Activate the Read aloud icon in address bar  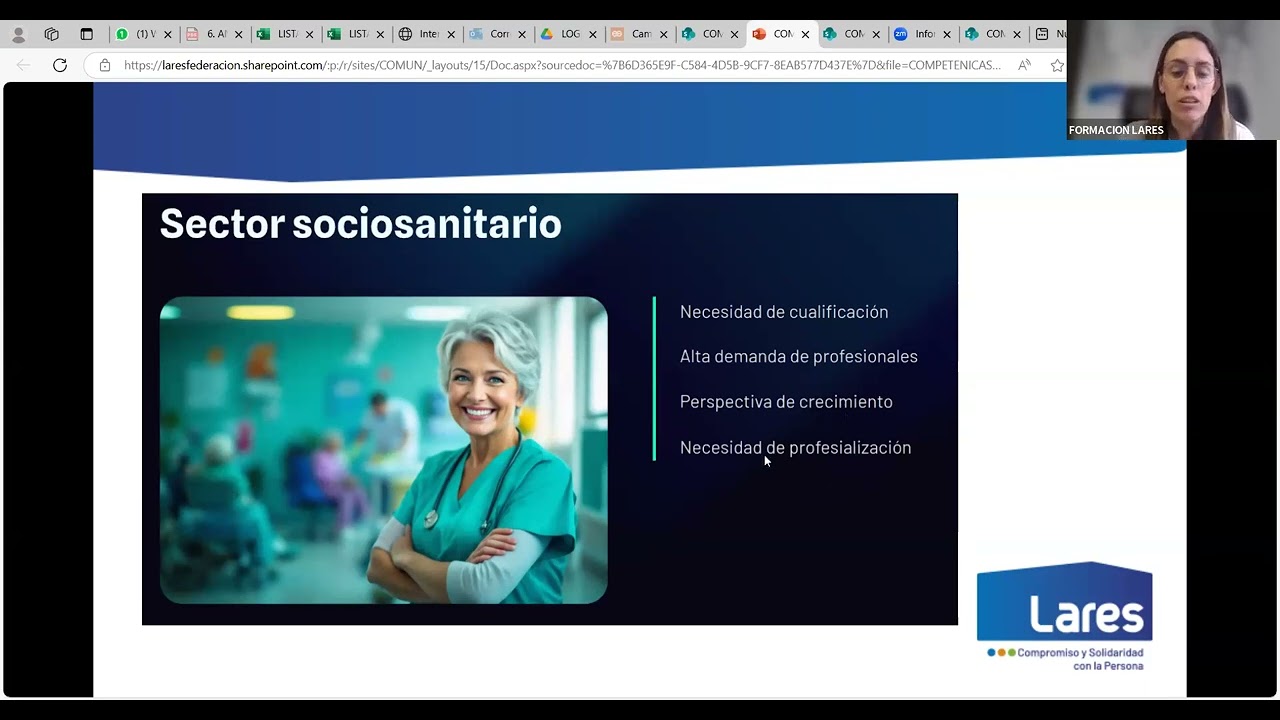1024,65
